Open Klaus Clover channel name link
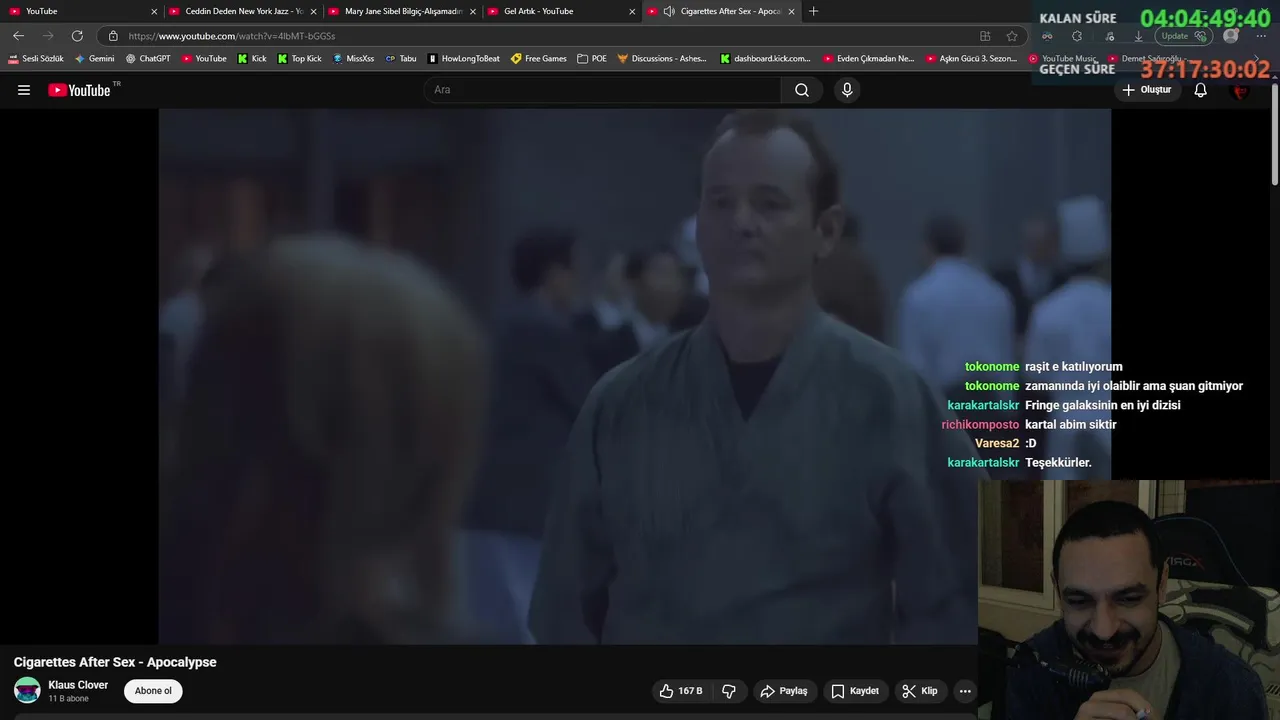The height and width of the screenshot is (720, 1280). point(78,685)
